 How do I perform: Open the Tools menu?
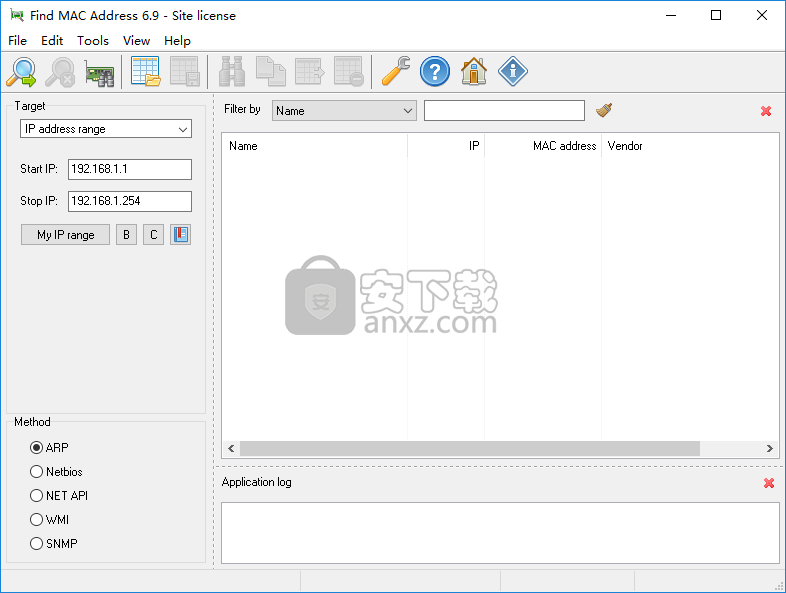[93, 41]
